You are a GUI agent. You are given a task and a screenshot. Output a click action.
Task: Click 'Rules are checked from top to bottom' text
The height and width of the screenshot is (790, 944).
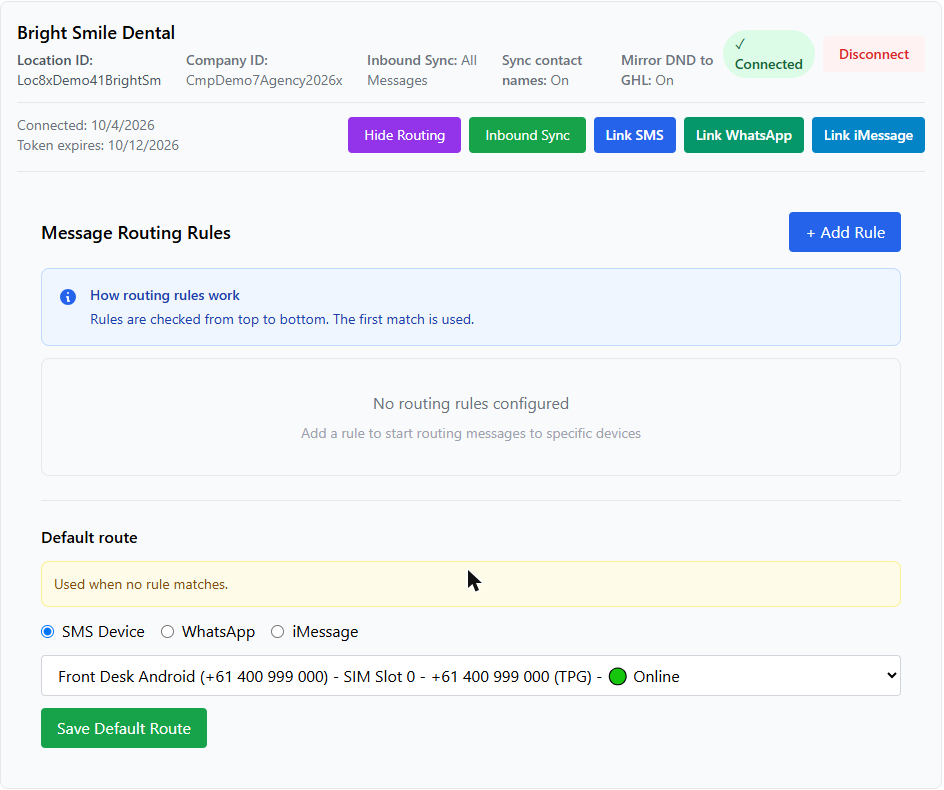pyautogui.click(x=282, y=319)
